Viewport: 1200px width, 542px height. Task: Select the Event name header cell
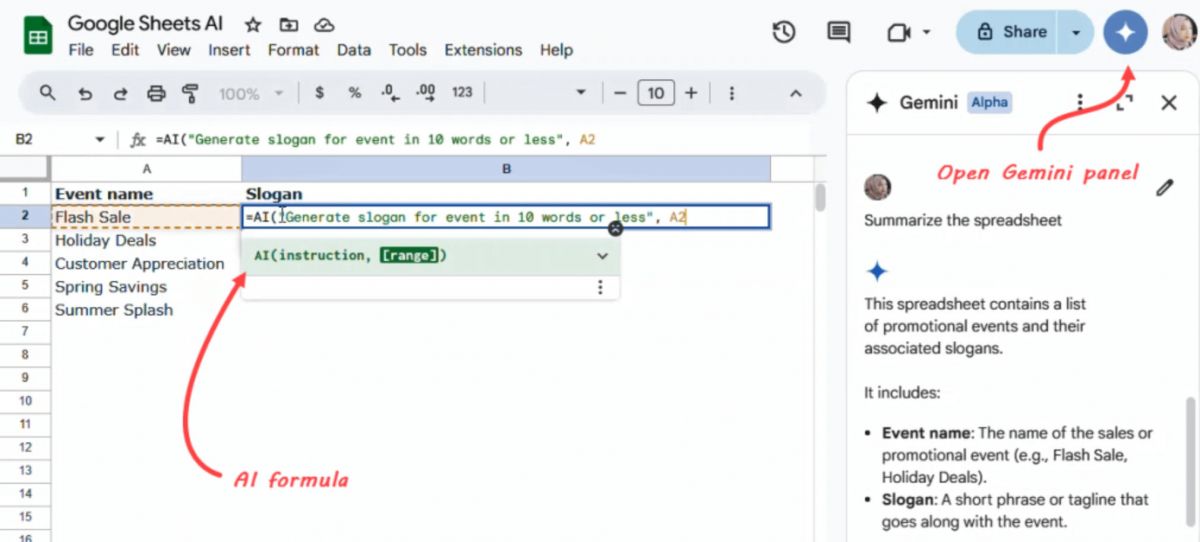(146, 193)
